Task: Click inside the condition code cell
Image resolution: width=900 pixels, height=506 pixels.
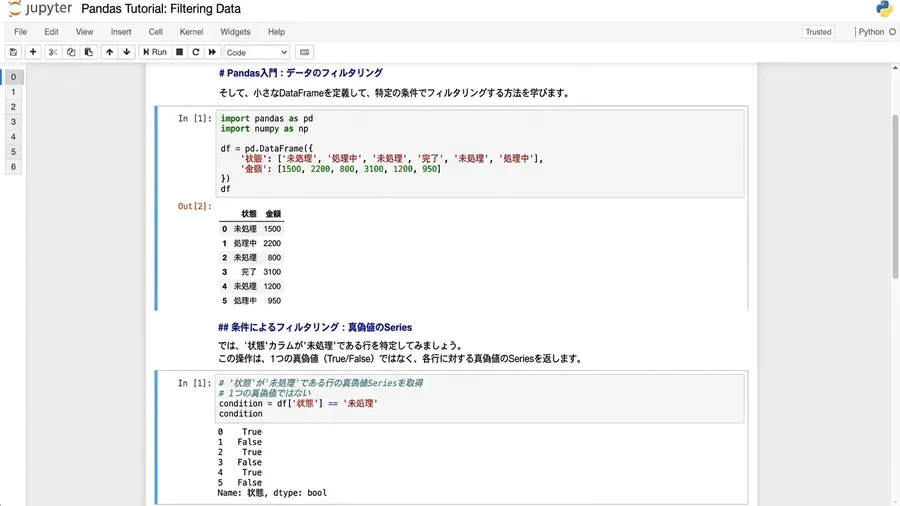Action: [480, 398]
